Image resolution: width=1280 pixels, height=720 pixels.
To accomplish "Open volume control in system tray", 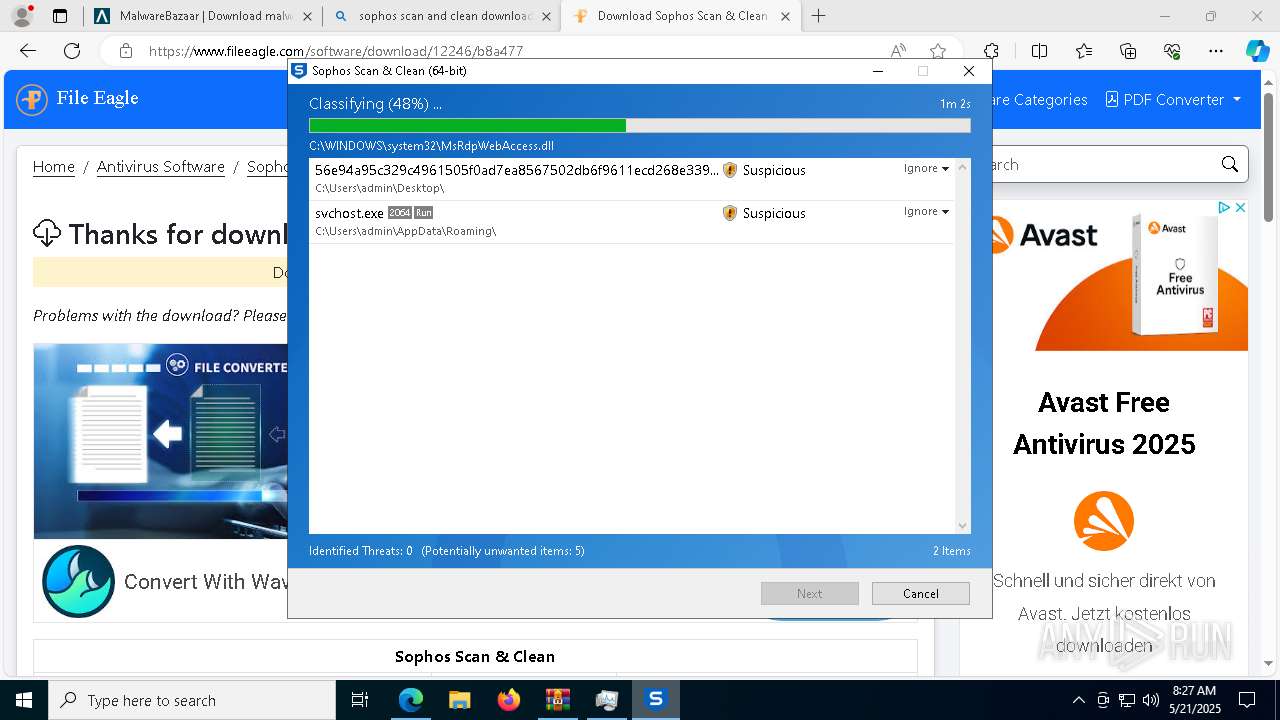I will click(x=1150, y=700).
